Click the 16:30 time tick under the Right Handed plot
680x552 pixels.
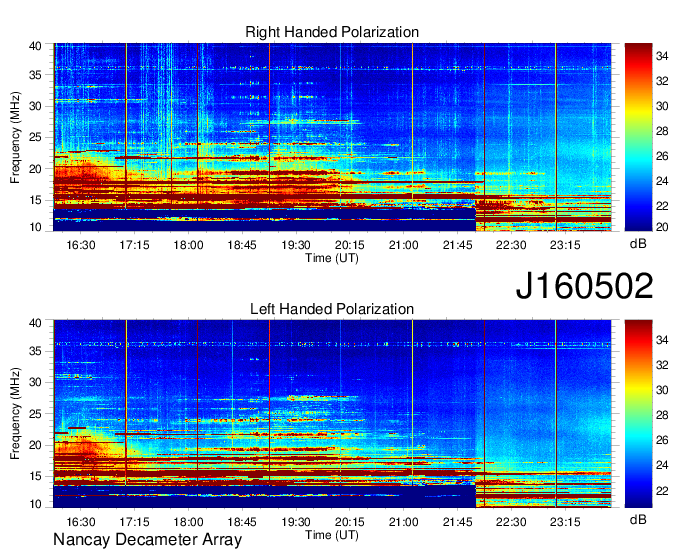[x=81, y=245]
